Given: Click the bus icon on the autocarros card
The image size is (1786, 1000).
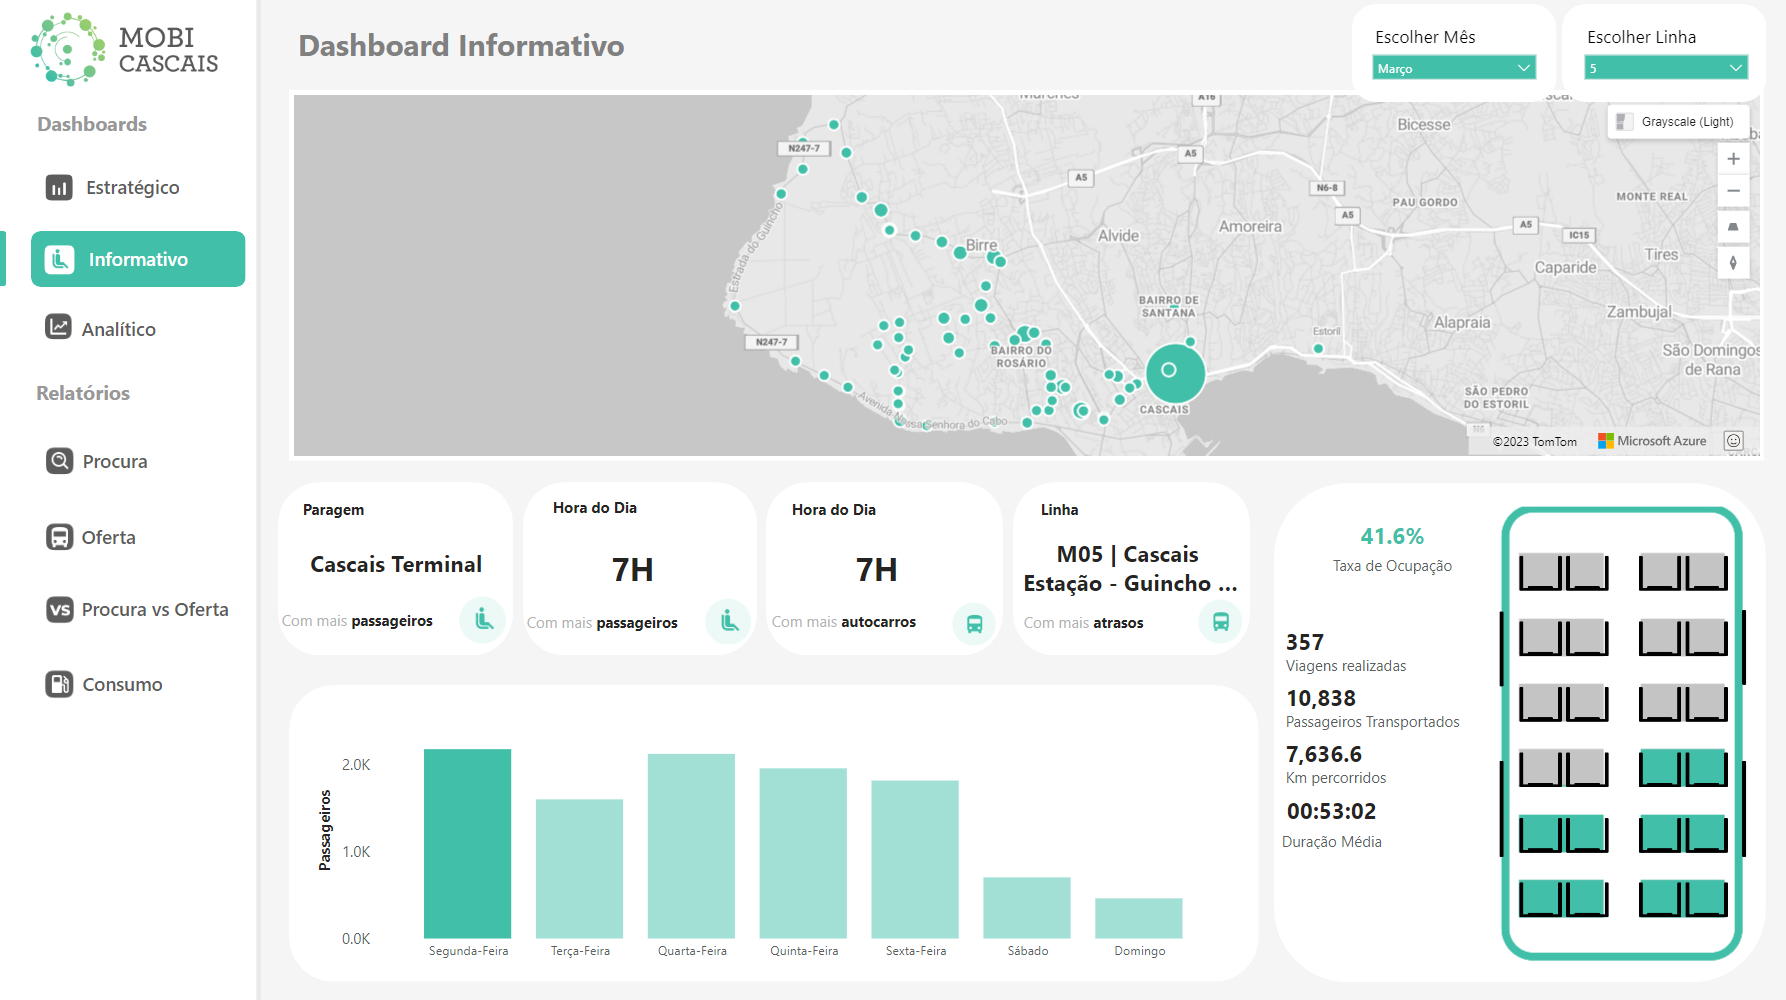Looking at the screenshot, I should click(x=975, y=622).
